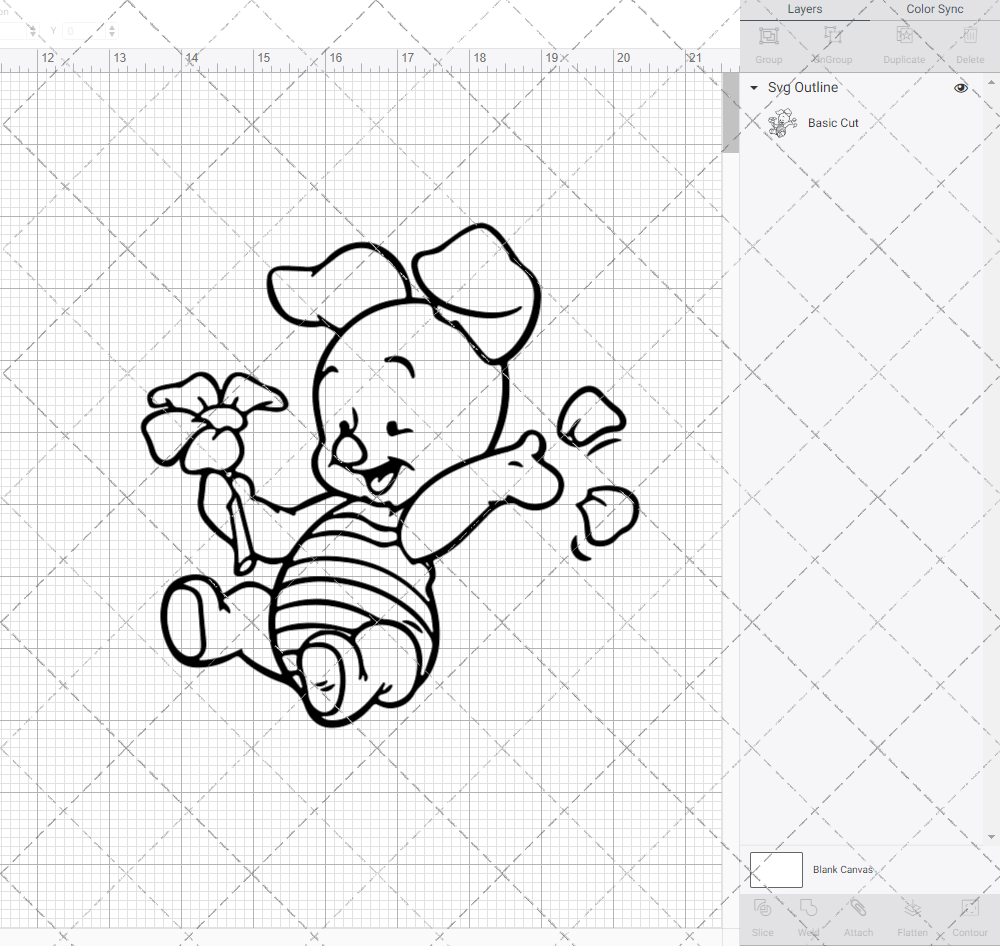Click the Basic Cut layer thumbnail
The height and width of the screenshot is (946, 1000).
(783, 122)
